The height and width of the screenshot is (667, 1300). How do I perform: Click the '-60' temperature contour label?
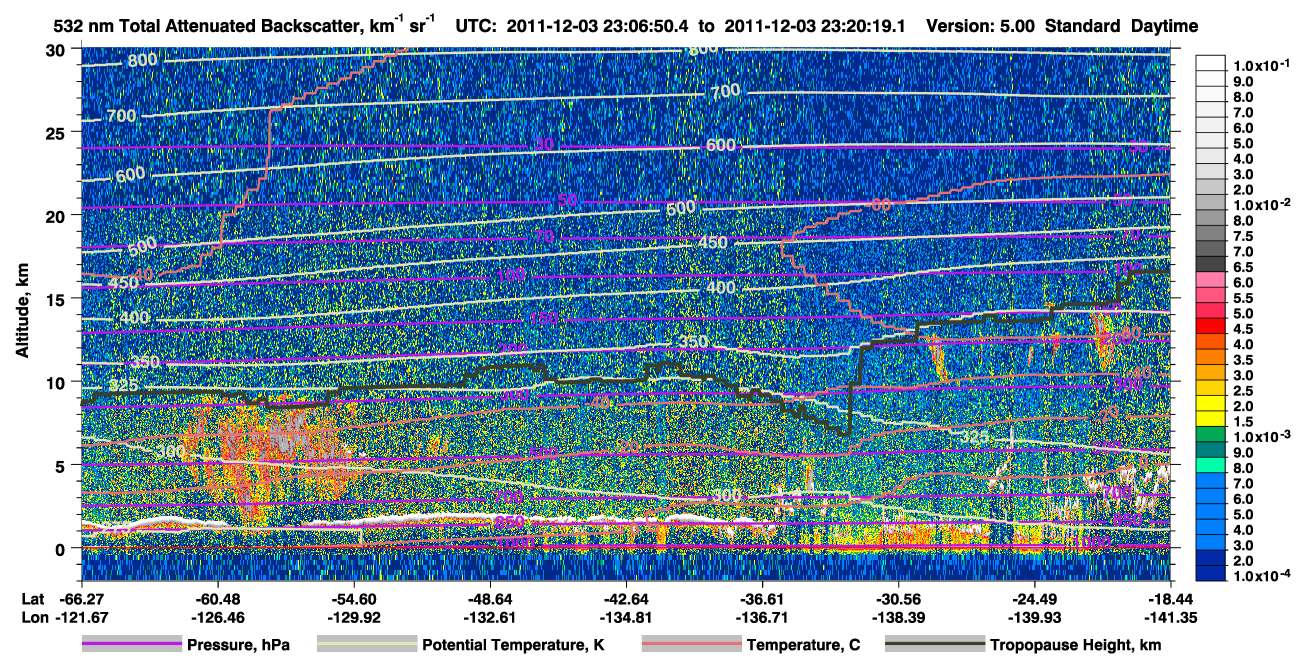[x=879, y=206]
